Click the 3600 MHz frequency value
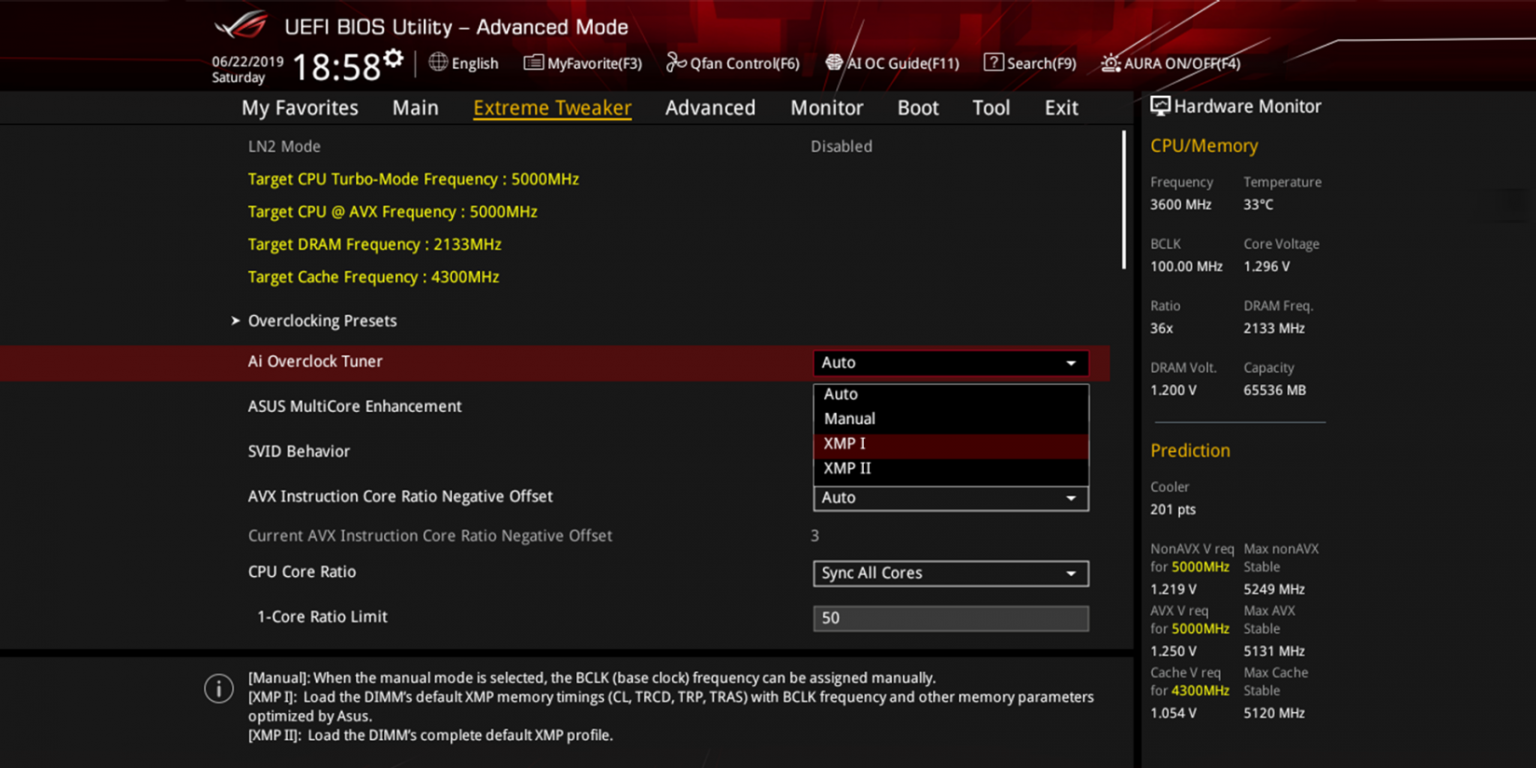The height and width of the screenshot is (768, 1536). (1180, 205)
